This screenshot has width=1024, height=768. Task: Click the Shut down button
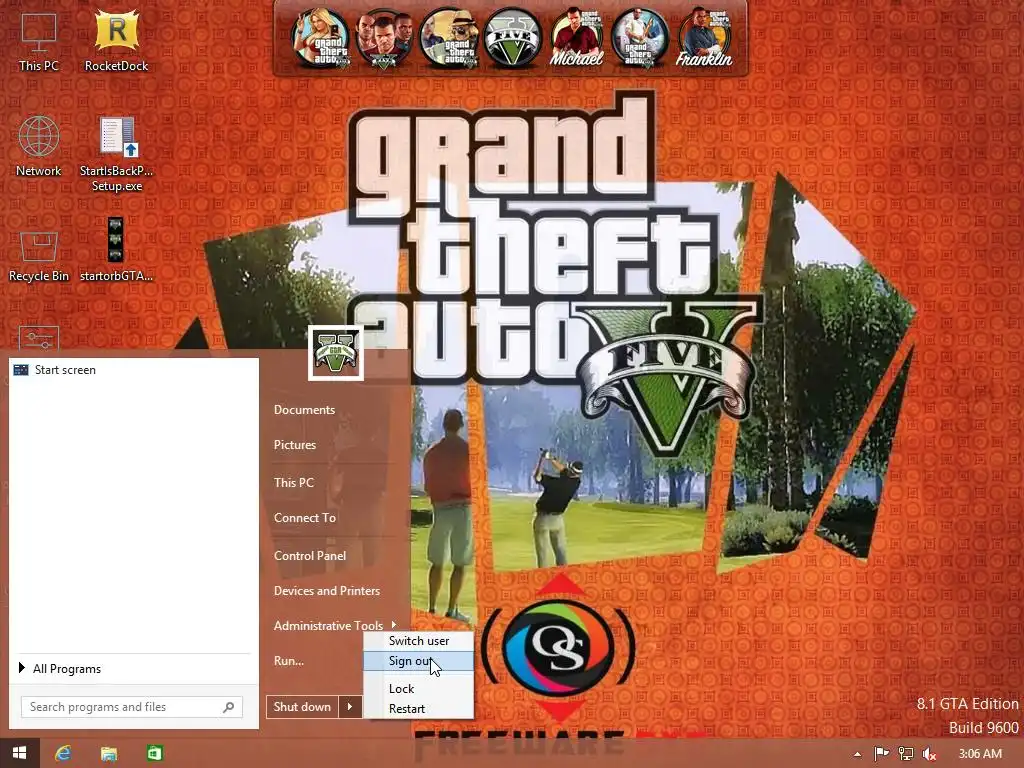[x=302, y=707]
